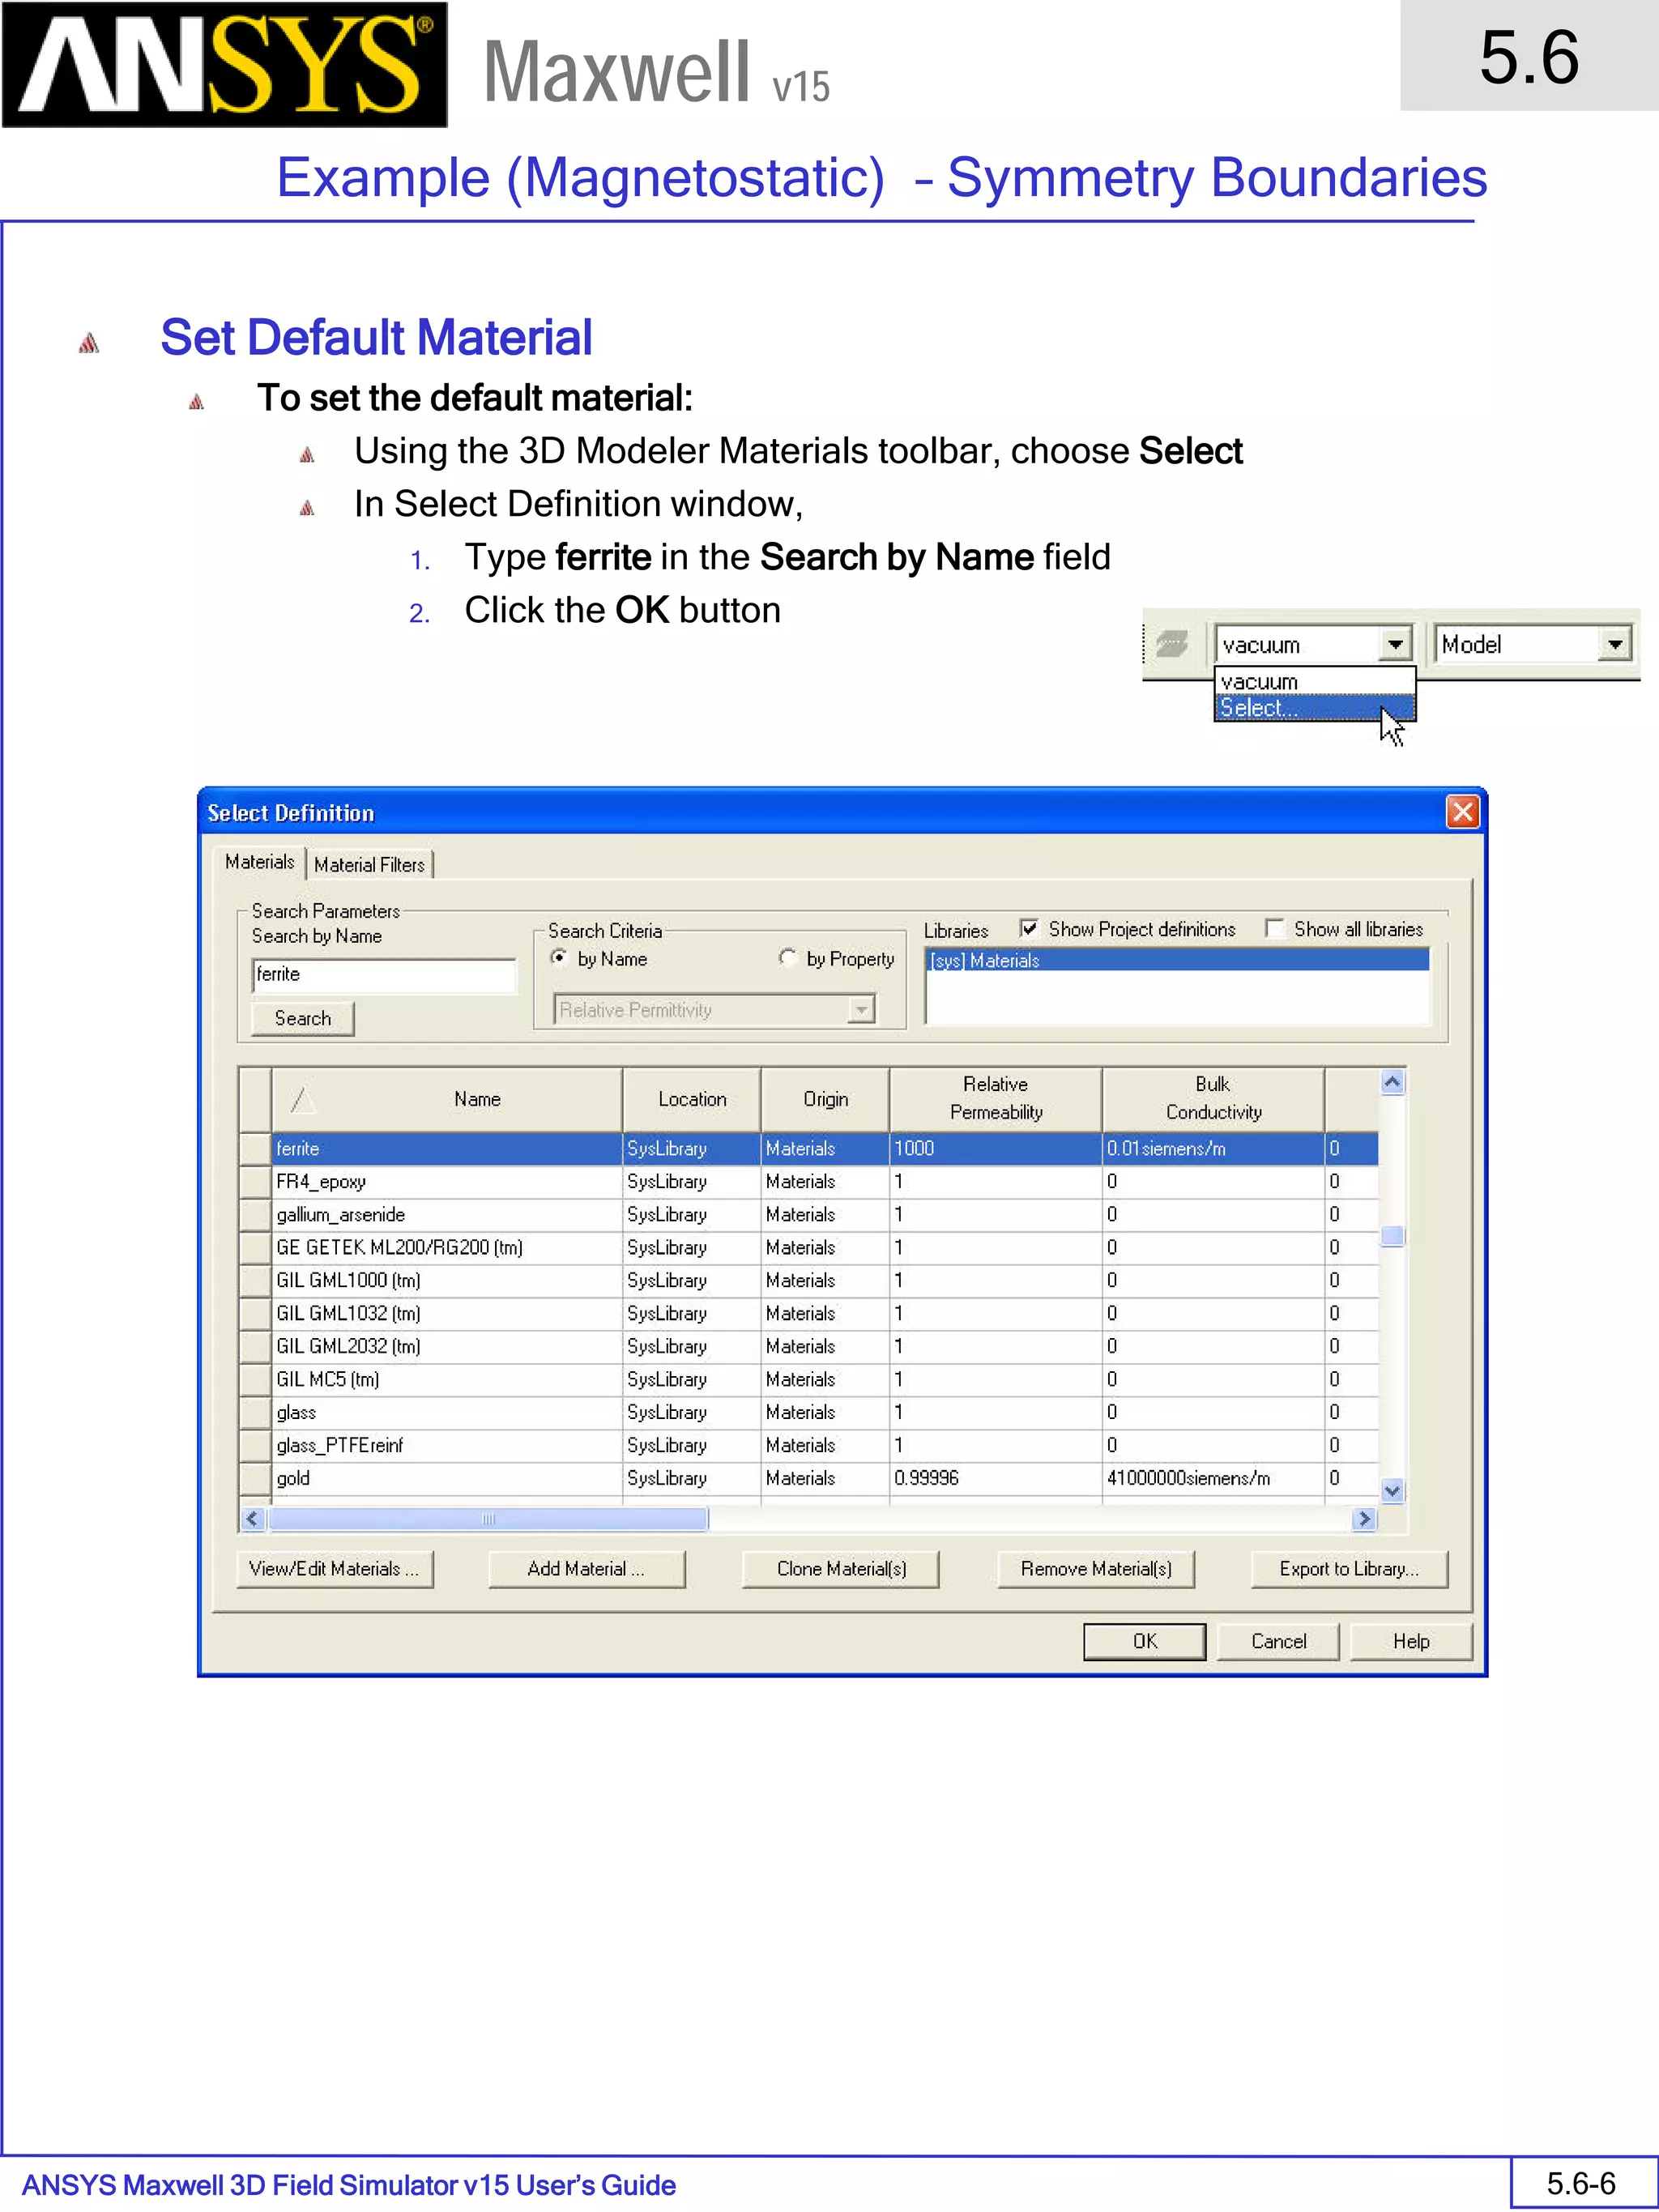
Task: Click the vertical scrollbar thumb
Action: pos(1392,1236)
